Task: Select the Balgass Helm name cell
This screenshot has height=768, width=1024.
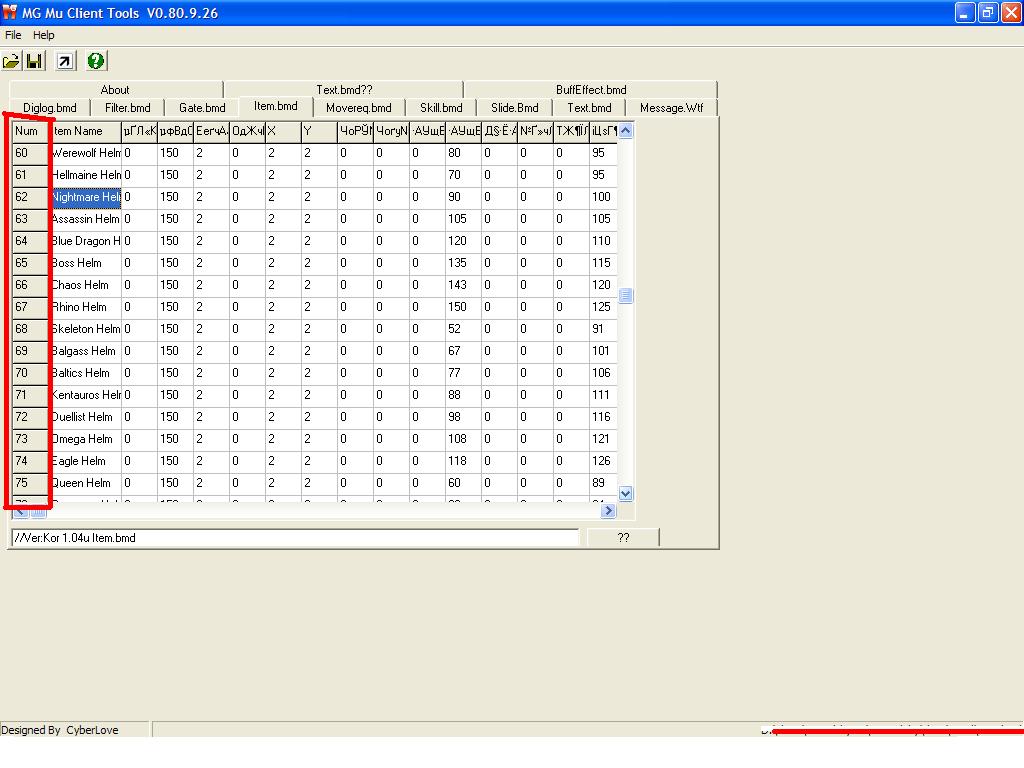Action: (x=86, y=351)
